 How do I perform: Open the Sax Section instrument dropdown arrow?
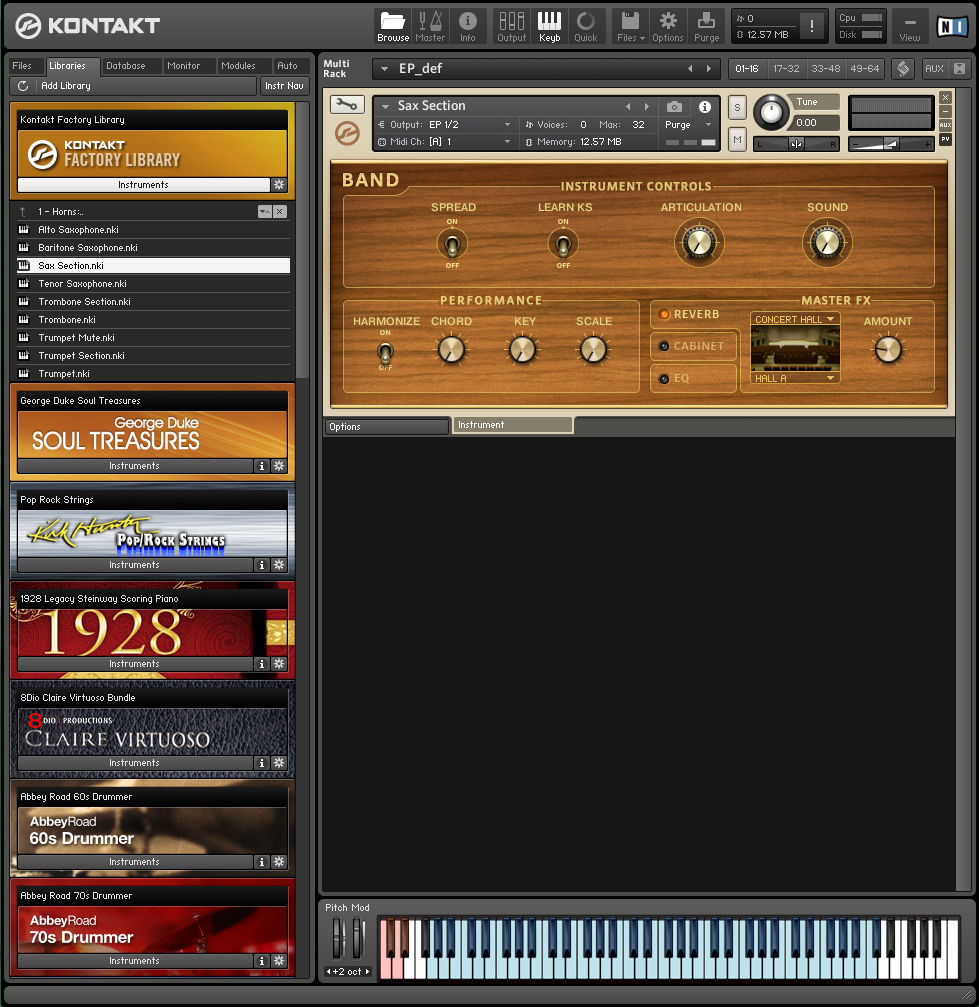coord(385,107)
